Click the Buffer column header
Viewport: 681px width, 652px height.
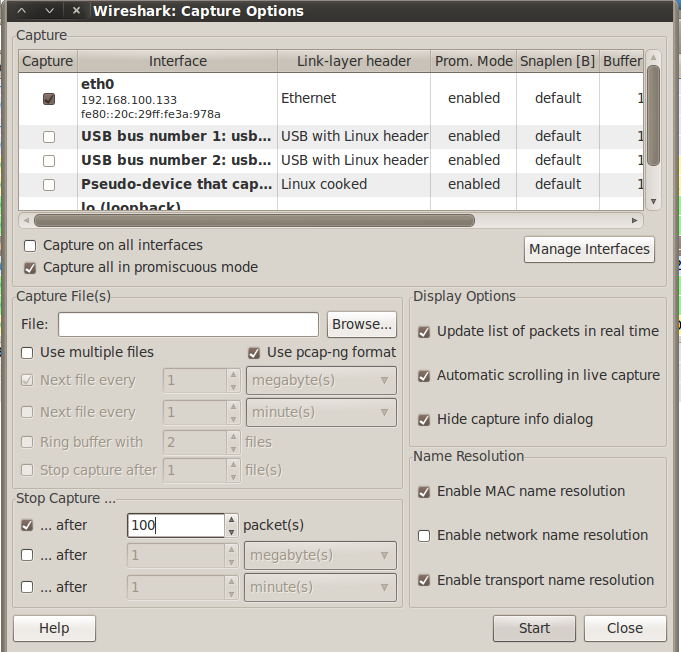(x=622, y=61)
